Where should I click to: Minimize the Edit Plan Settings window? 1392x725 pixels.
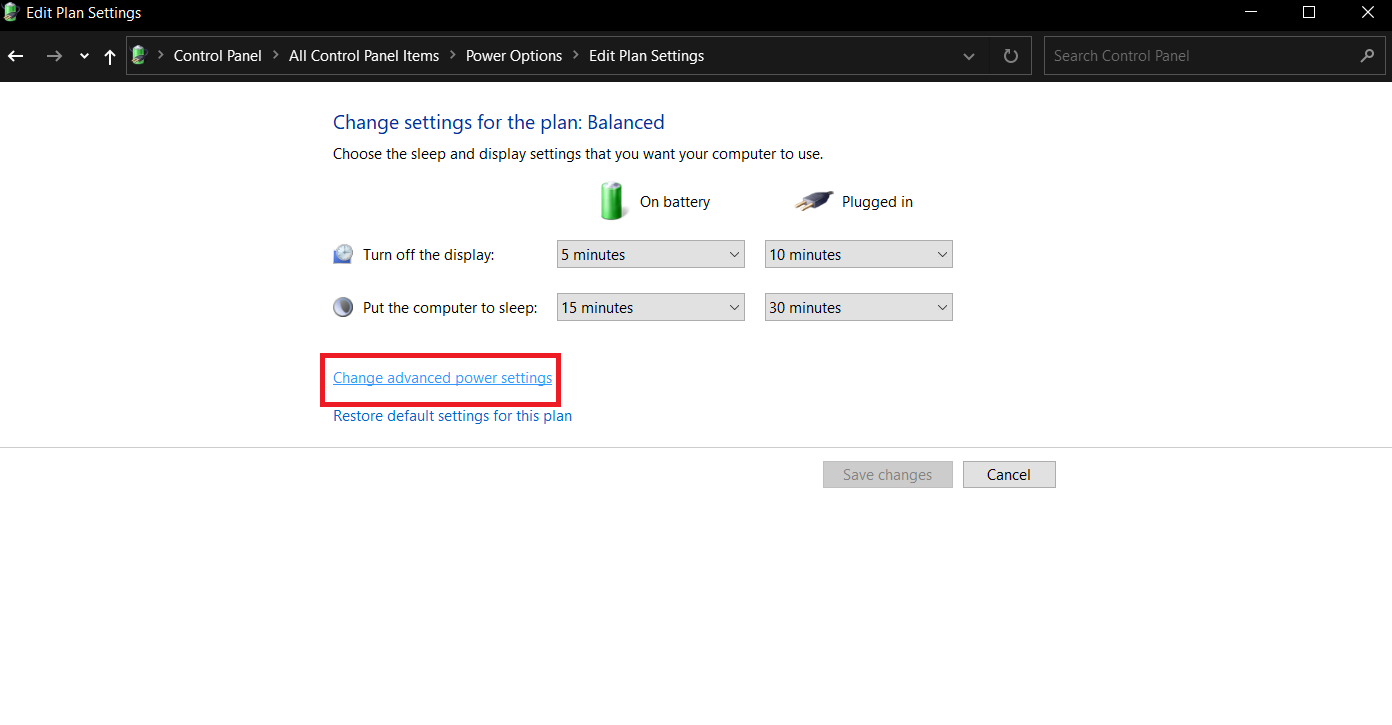pos(1252,13)
